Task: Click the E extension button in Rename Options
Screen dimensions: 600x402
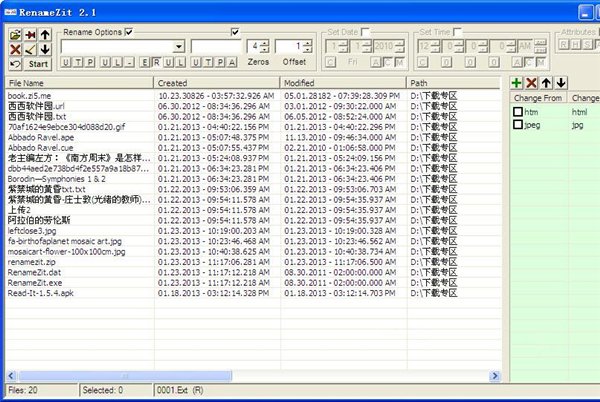Action: pos(144,62)
